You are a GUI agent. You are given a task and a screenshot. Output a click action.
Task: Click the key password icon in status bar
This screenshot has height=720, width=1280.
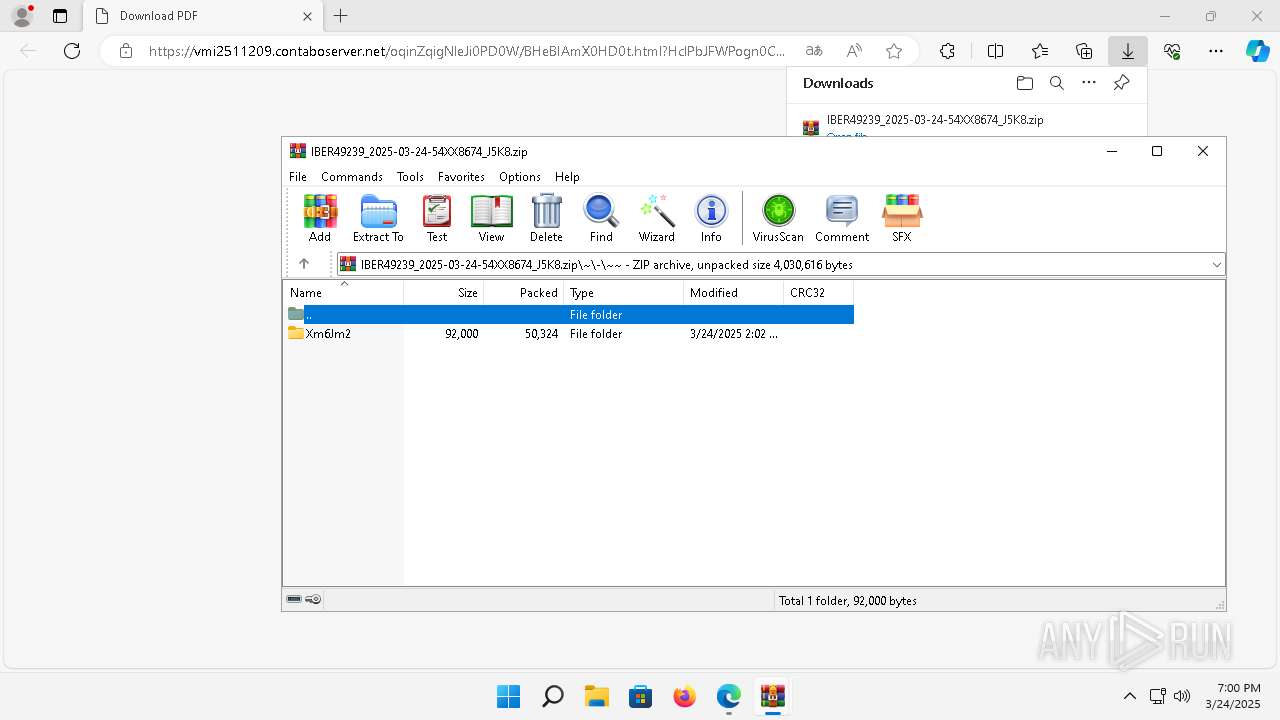[x=314, y=600]
